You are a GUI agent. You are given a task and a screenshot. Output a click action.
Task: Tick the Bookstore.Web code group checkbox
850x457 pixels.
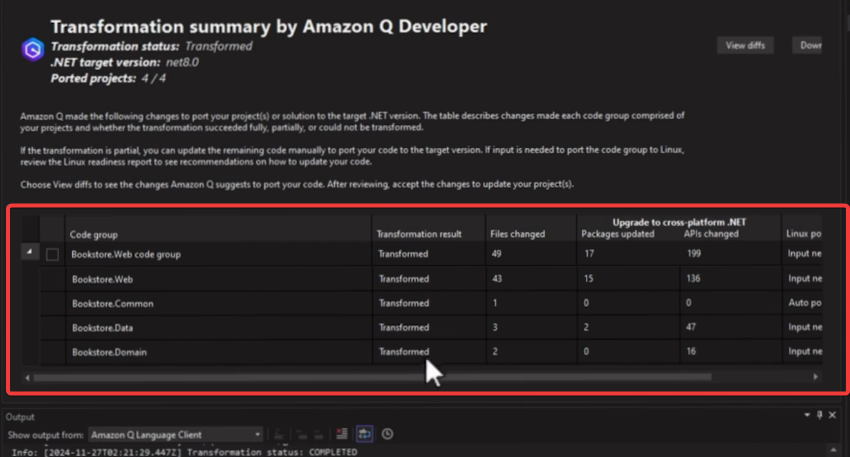pos(52,254)
